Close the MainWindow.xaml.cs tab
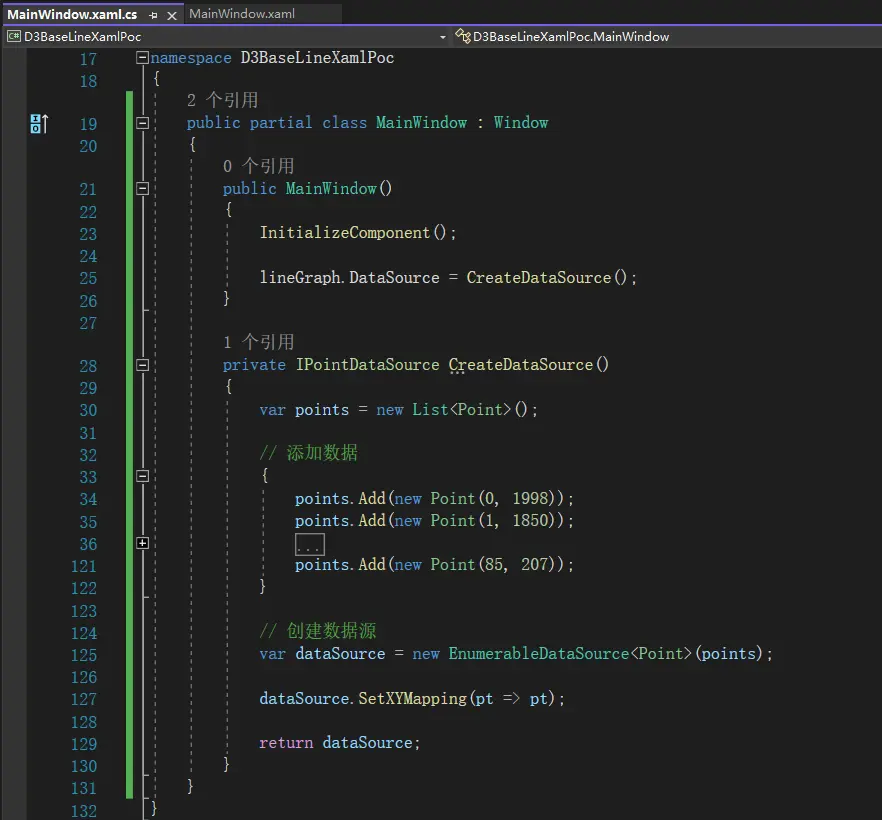The width and height of the screenshot is (882, 820). tap(171, 15)
